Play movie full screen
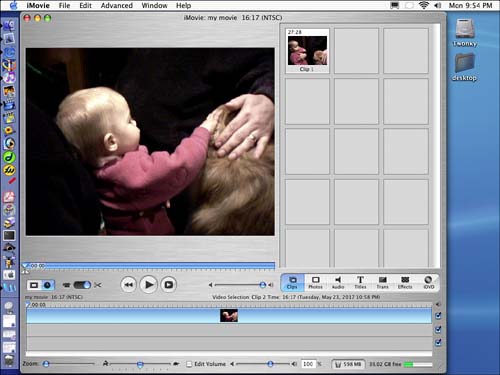This screenshot has height=375, width=500. click(x=169, y=285)
